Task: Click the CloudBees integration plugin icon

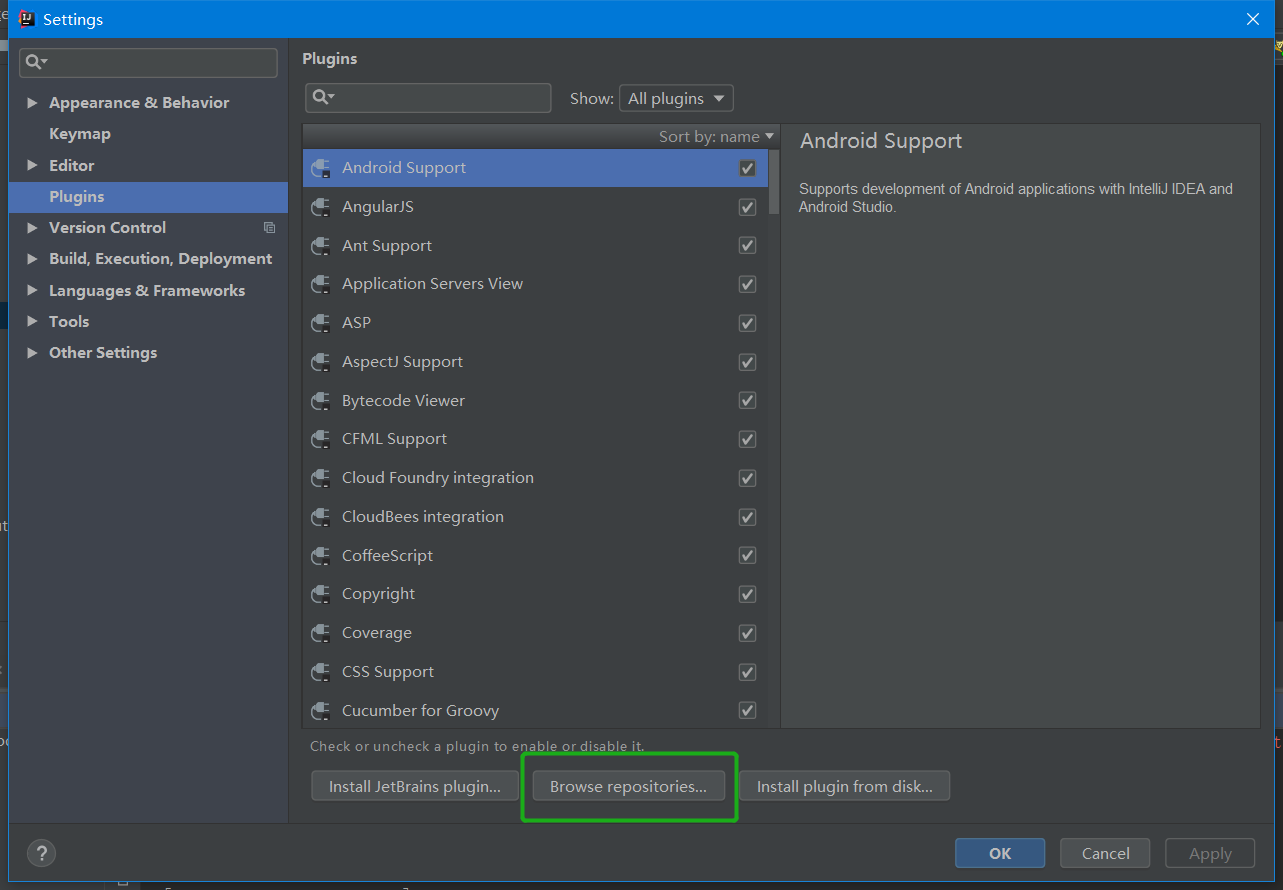Action: click(x=321, y=517)
